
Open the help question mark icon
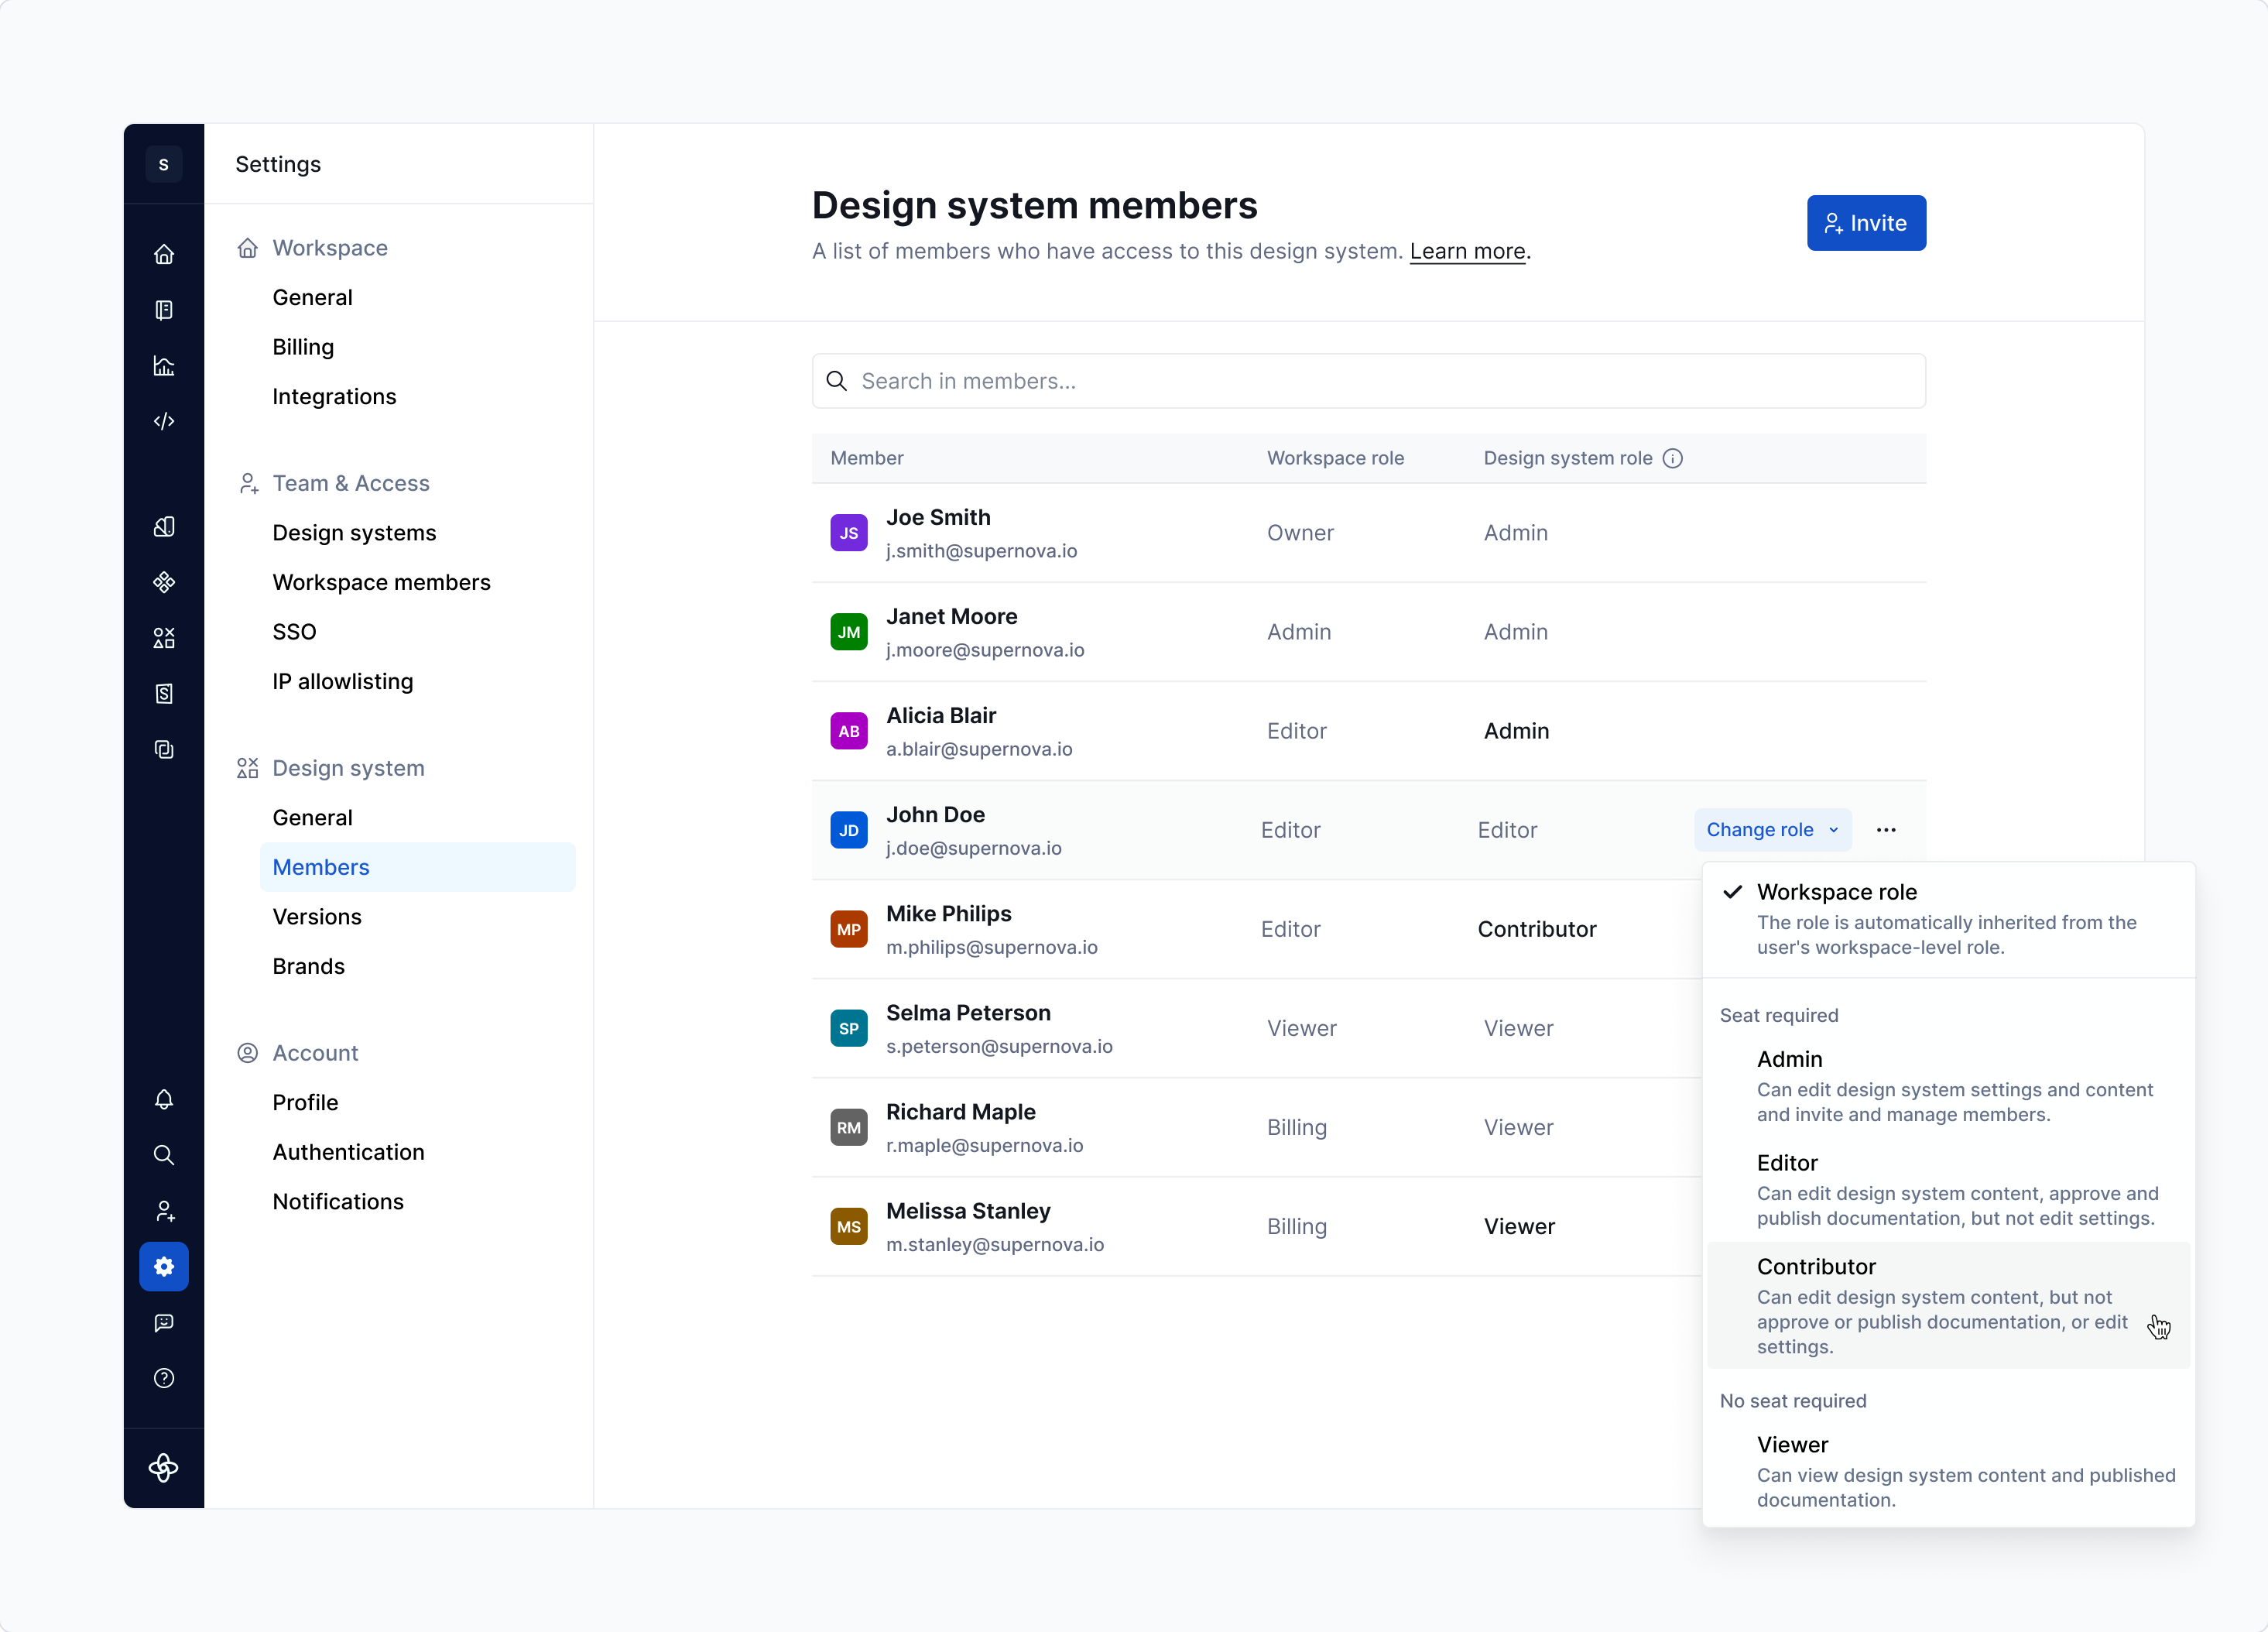click(164, 1378)
